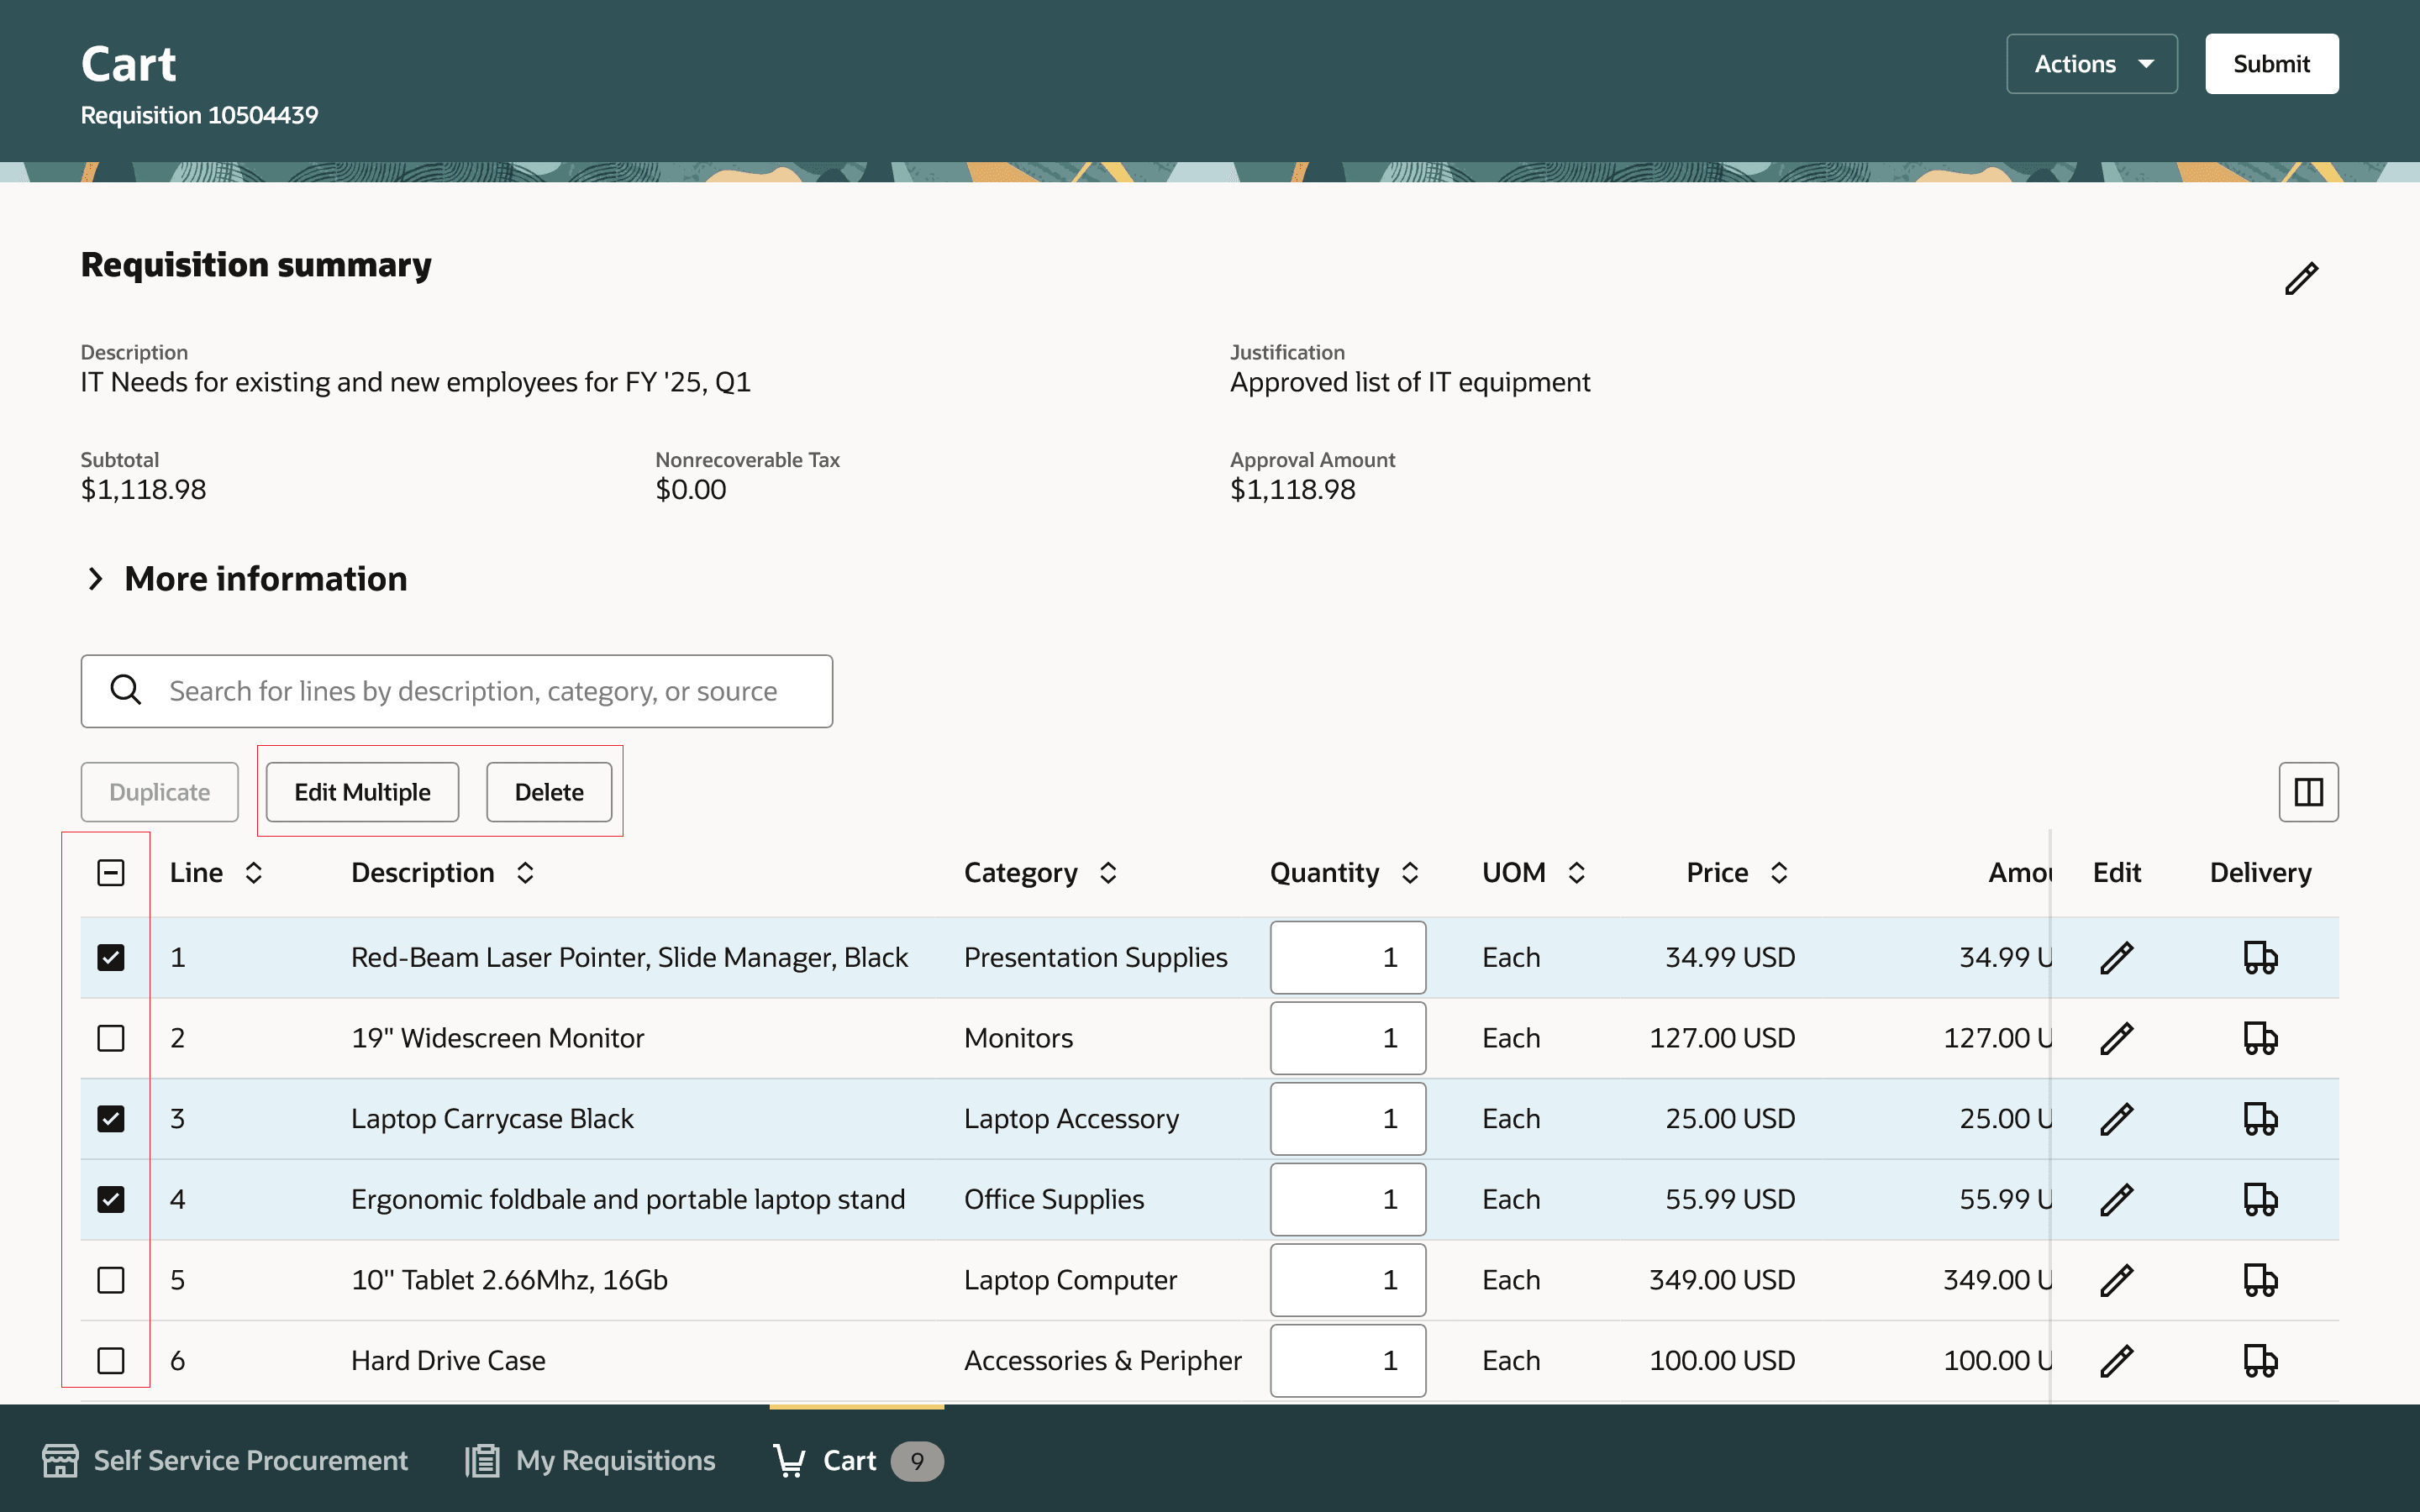Toggle the select-all checkbox in the table header
2420x1512 pixels.
[111, 872]
